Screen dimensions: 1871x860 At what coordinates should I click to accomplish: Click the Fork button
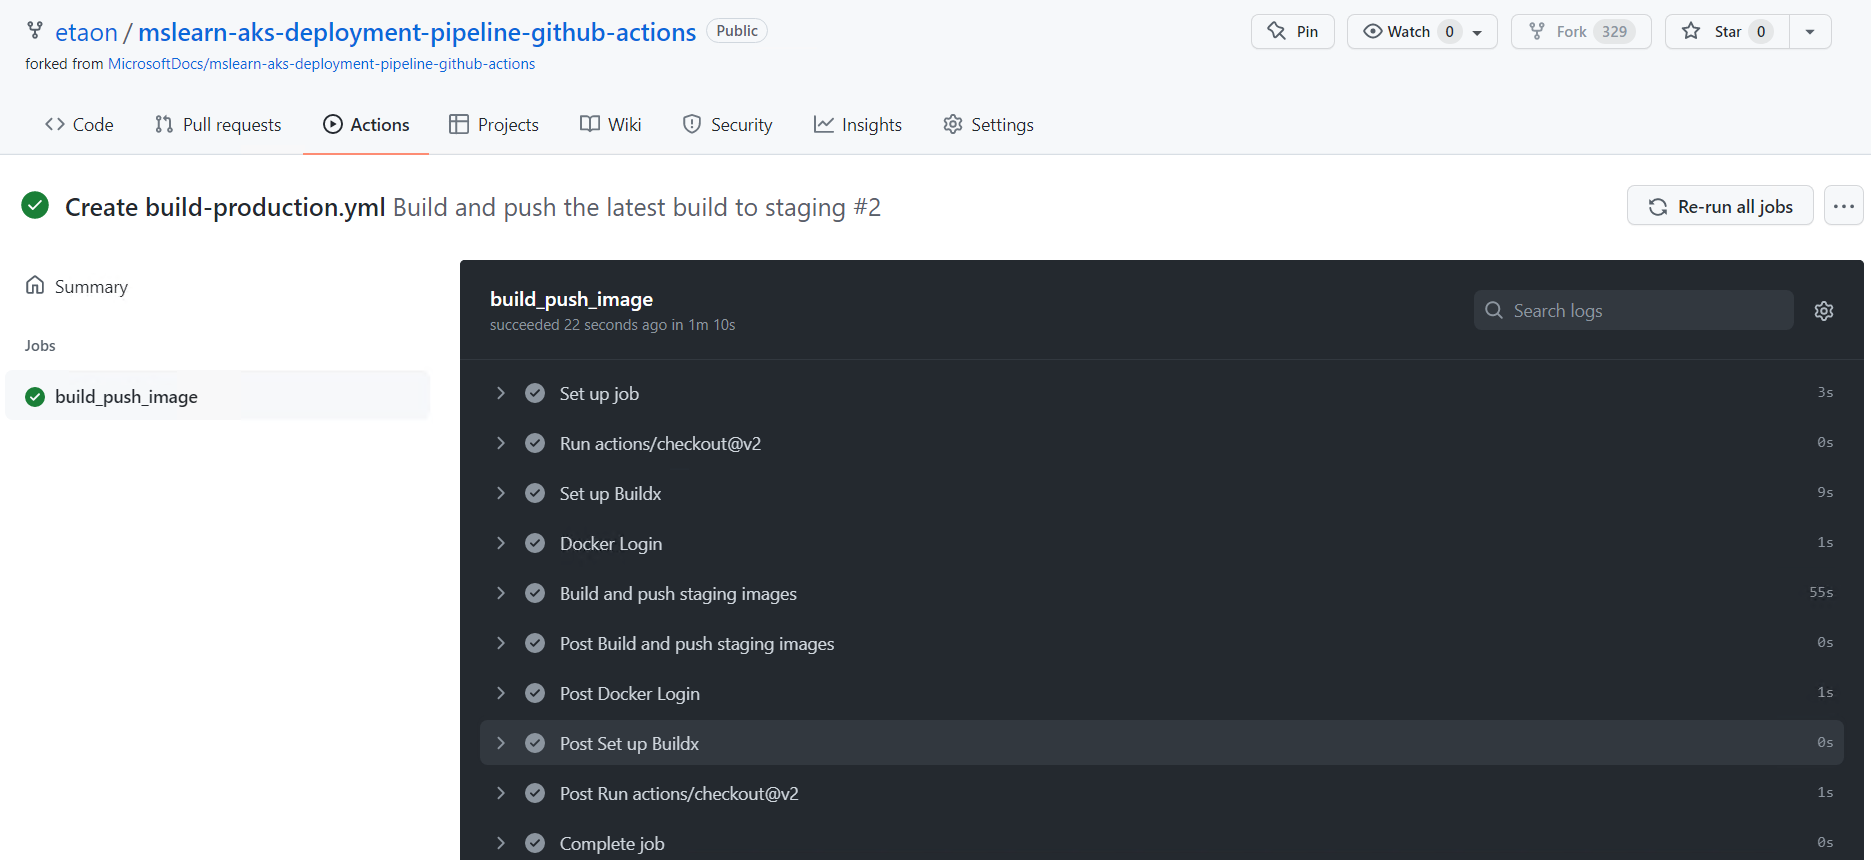click(1581, 32)
